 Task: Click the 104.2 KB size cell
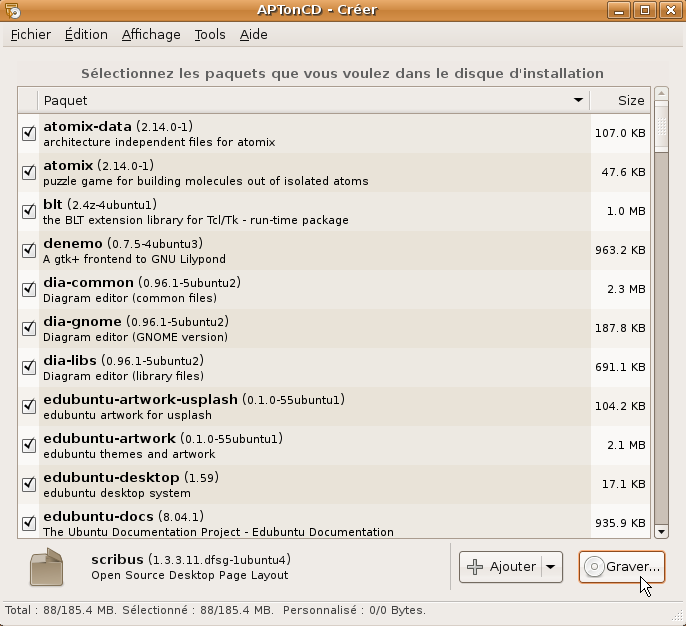pos(620,406)
